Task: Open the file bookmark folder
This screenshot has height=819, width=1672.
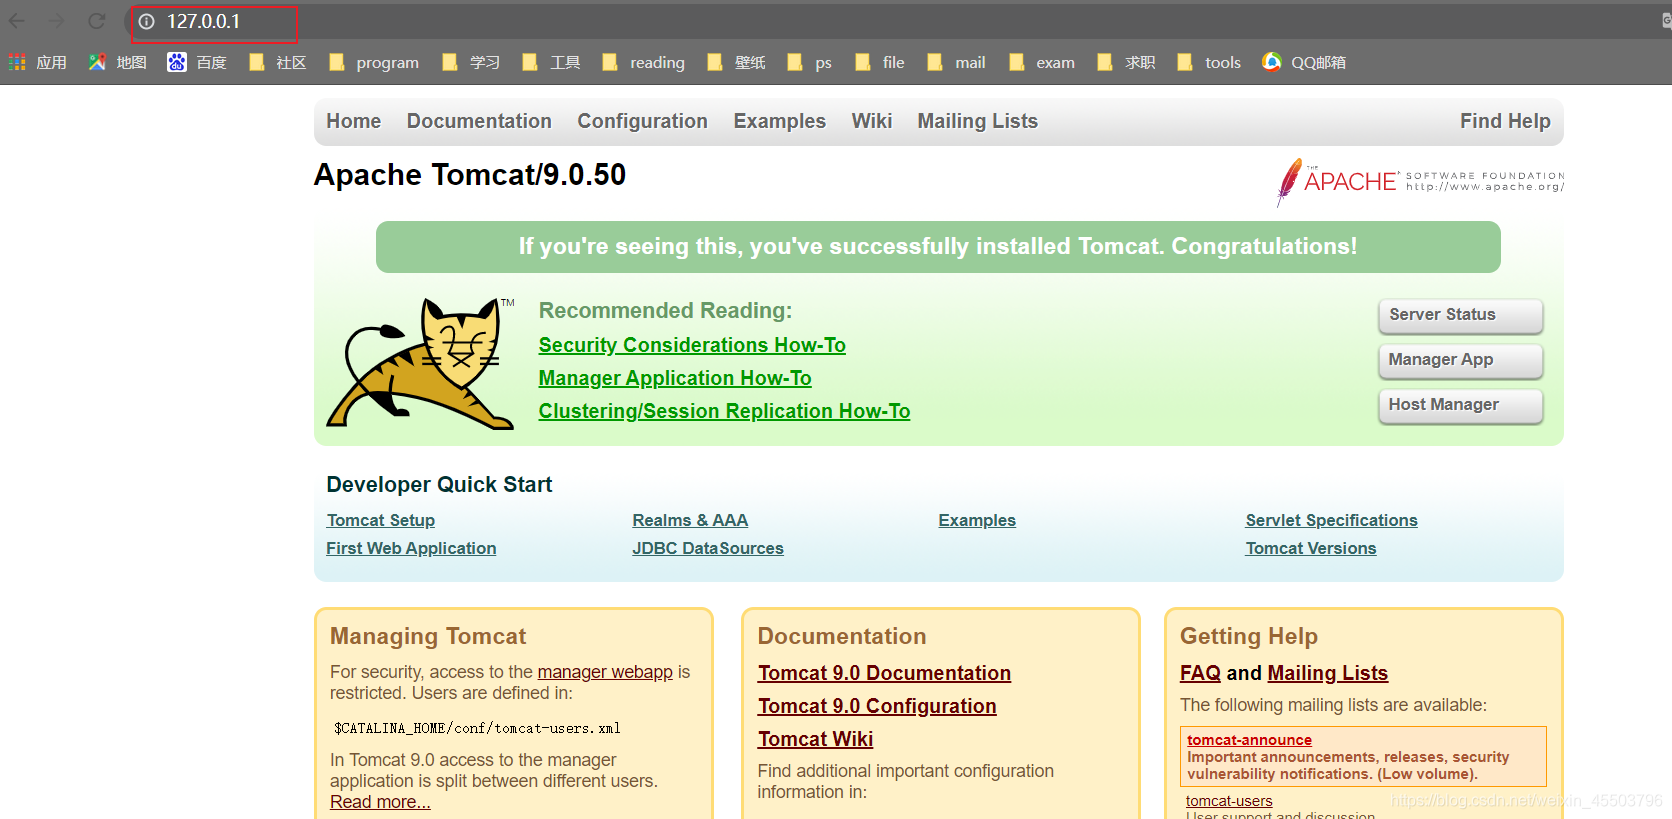Action: click(880, 62)
